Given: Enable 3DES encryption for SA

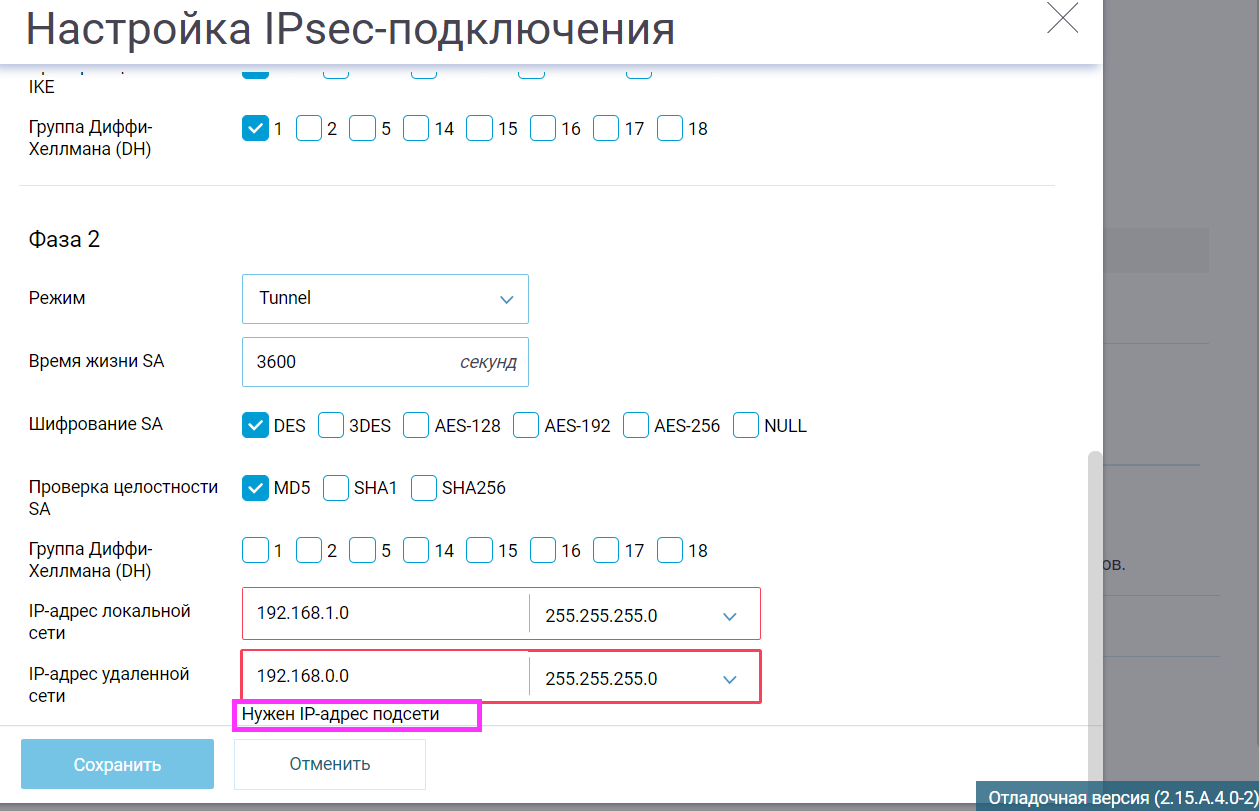Looking at the screenshot, I should click(331, 425).
